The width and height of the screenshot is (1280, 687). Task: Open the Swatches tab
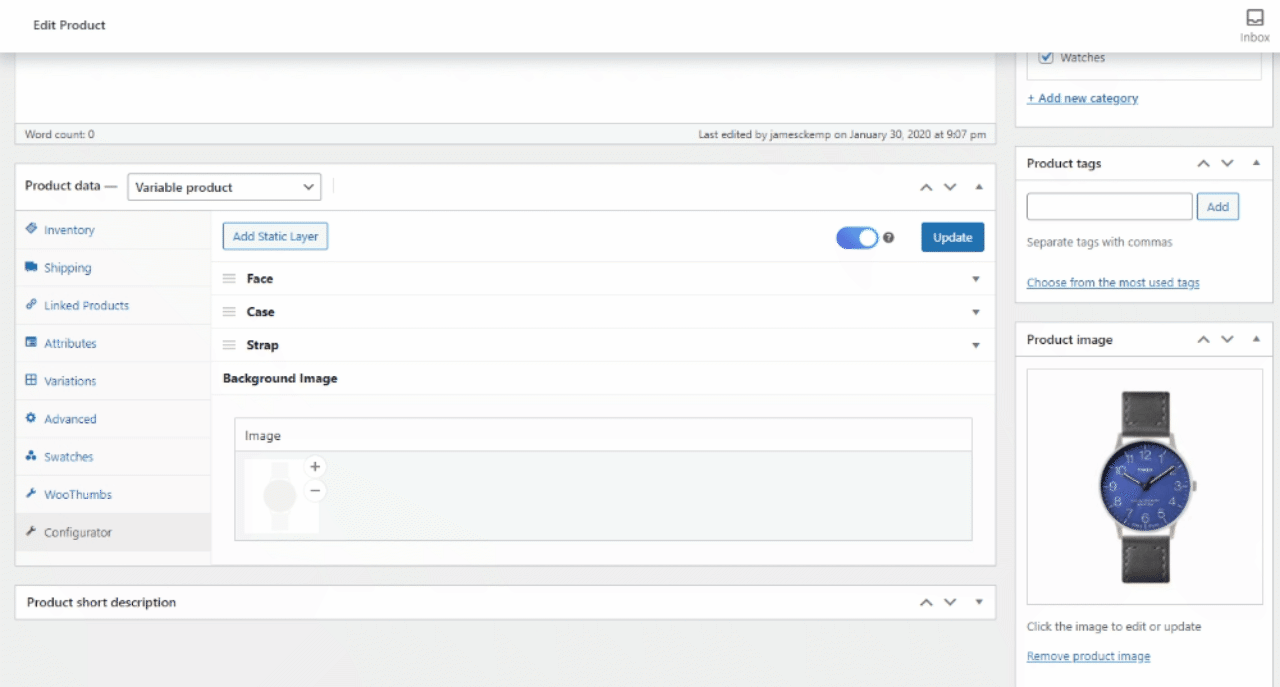(x=68, y=457)
